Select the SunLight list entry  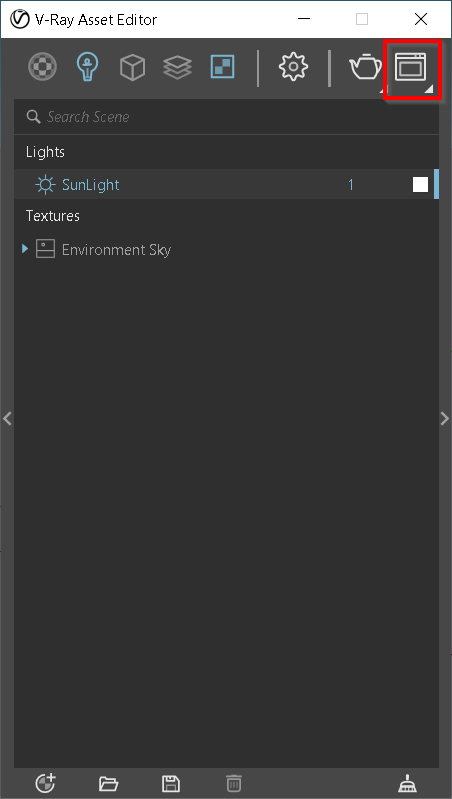tap(226, 184)
